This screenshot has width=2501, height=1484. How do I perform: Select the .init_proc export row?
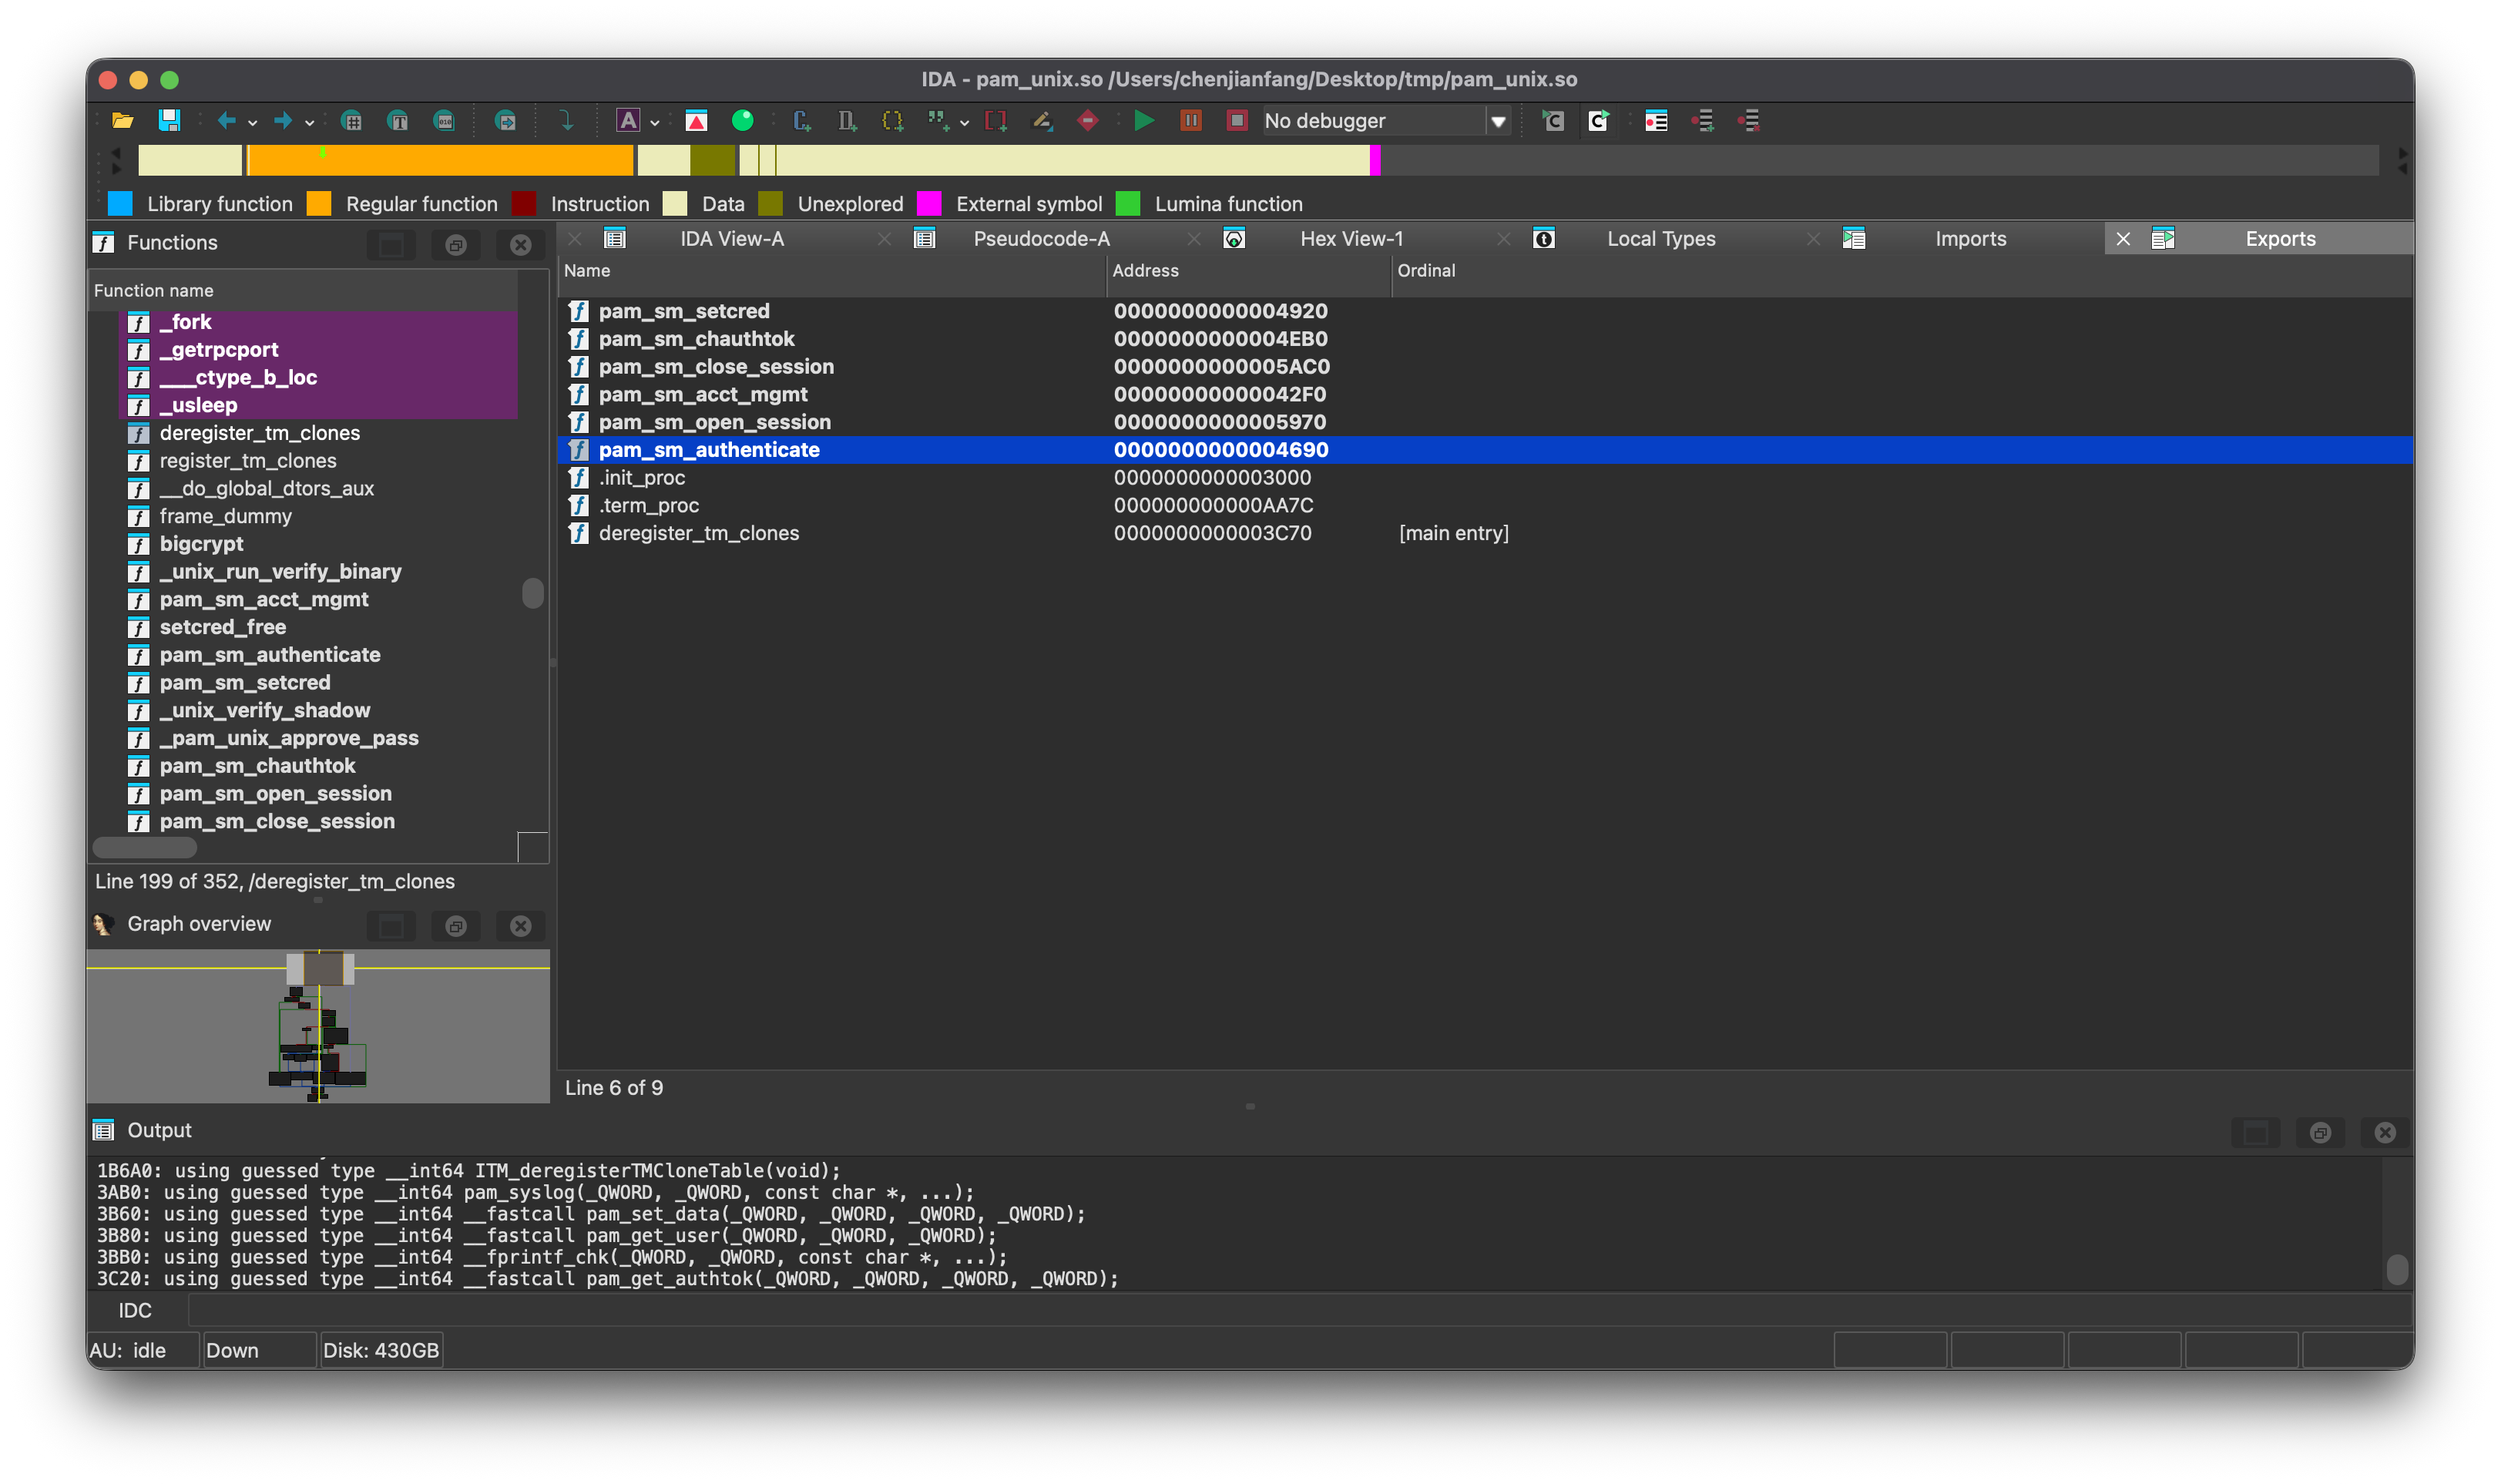point(1485,478)
